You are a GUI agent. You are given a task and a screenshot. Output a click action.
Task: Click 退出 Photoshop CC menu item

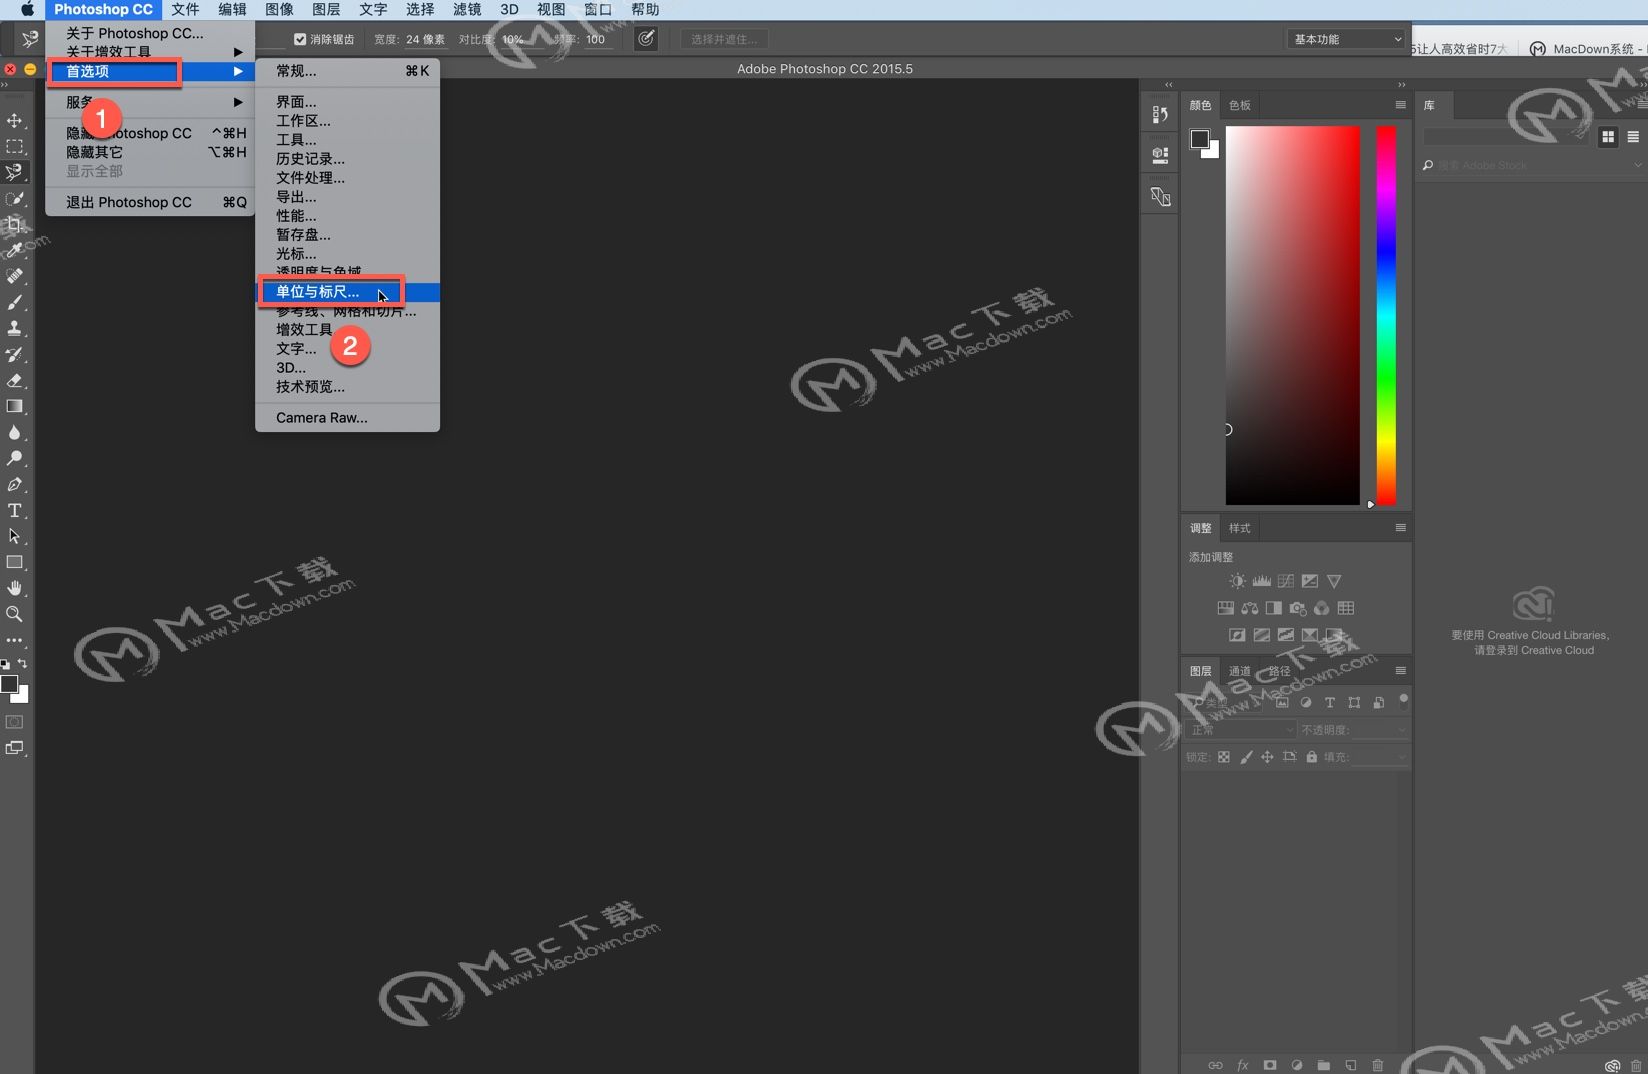click(150, 202)
